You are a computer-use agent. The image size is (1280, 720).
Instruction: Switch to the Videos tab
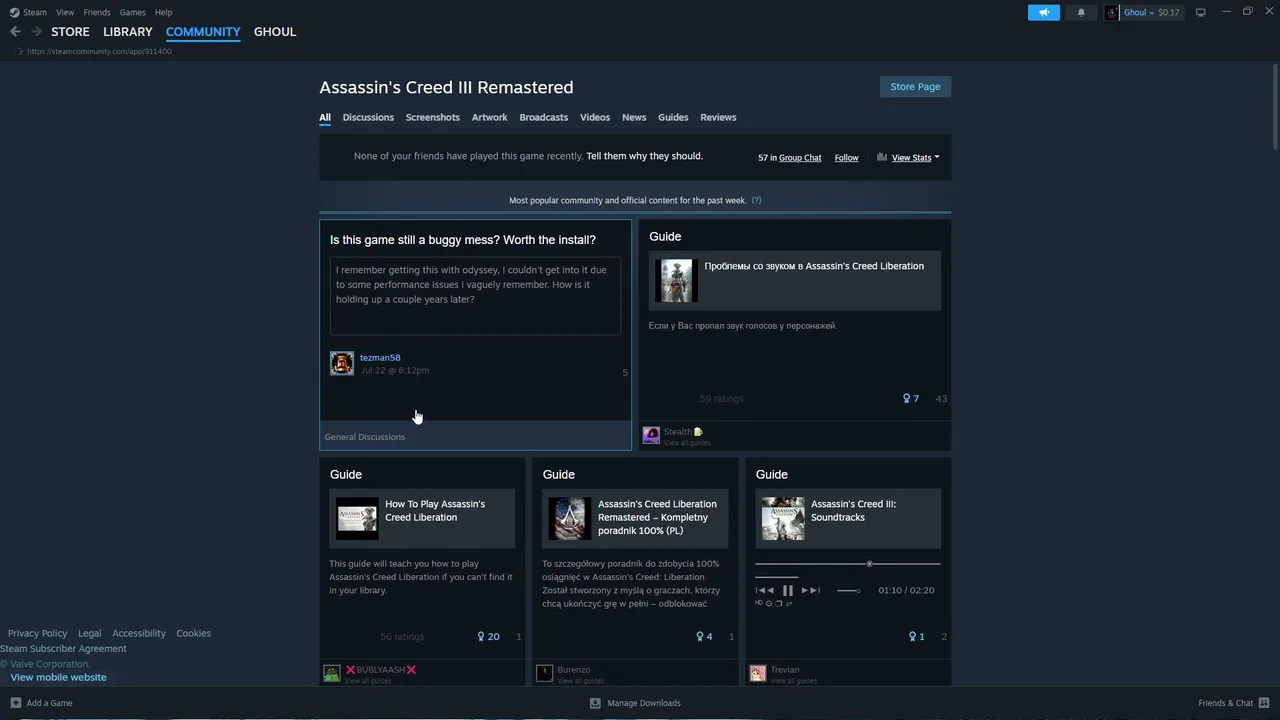coord(595,117)
